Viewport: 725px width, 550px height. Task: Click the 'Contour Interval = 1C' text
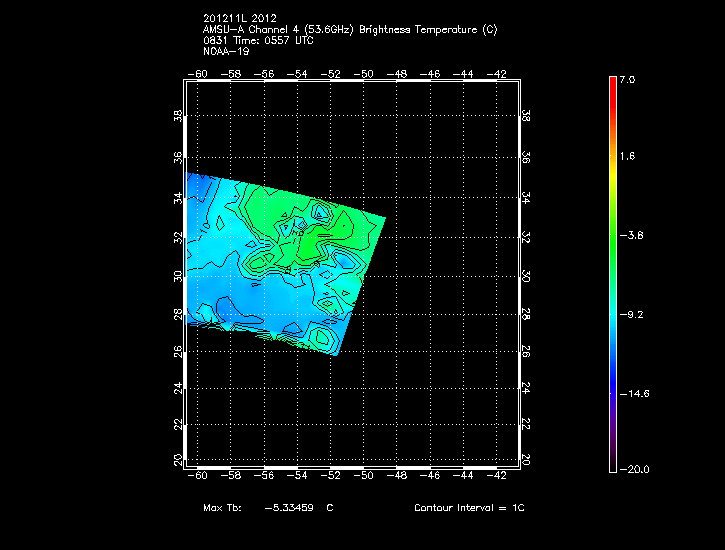point(469,509)
